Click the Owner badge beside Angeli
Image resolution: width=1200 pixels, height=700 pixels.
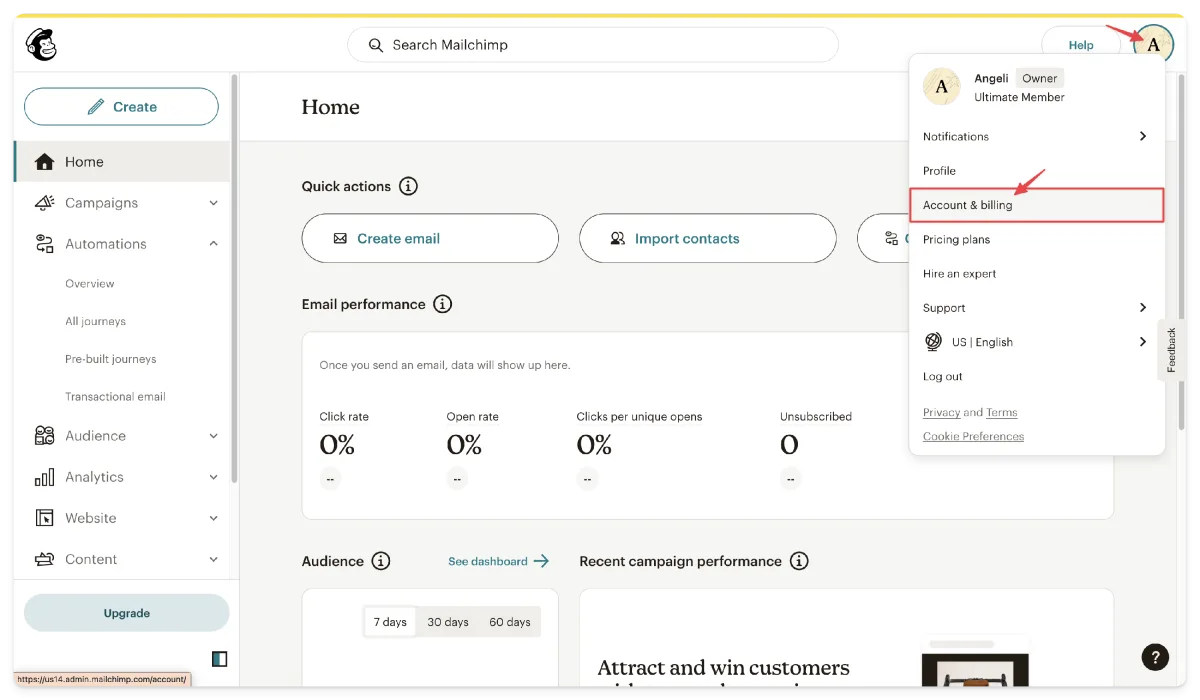point(1040,78)
